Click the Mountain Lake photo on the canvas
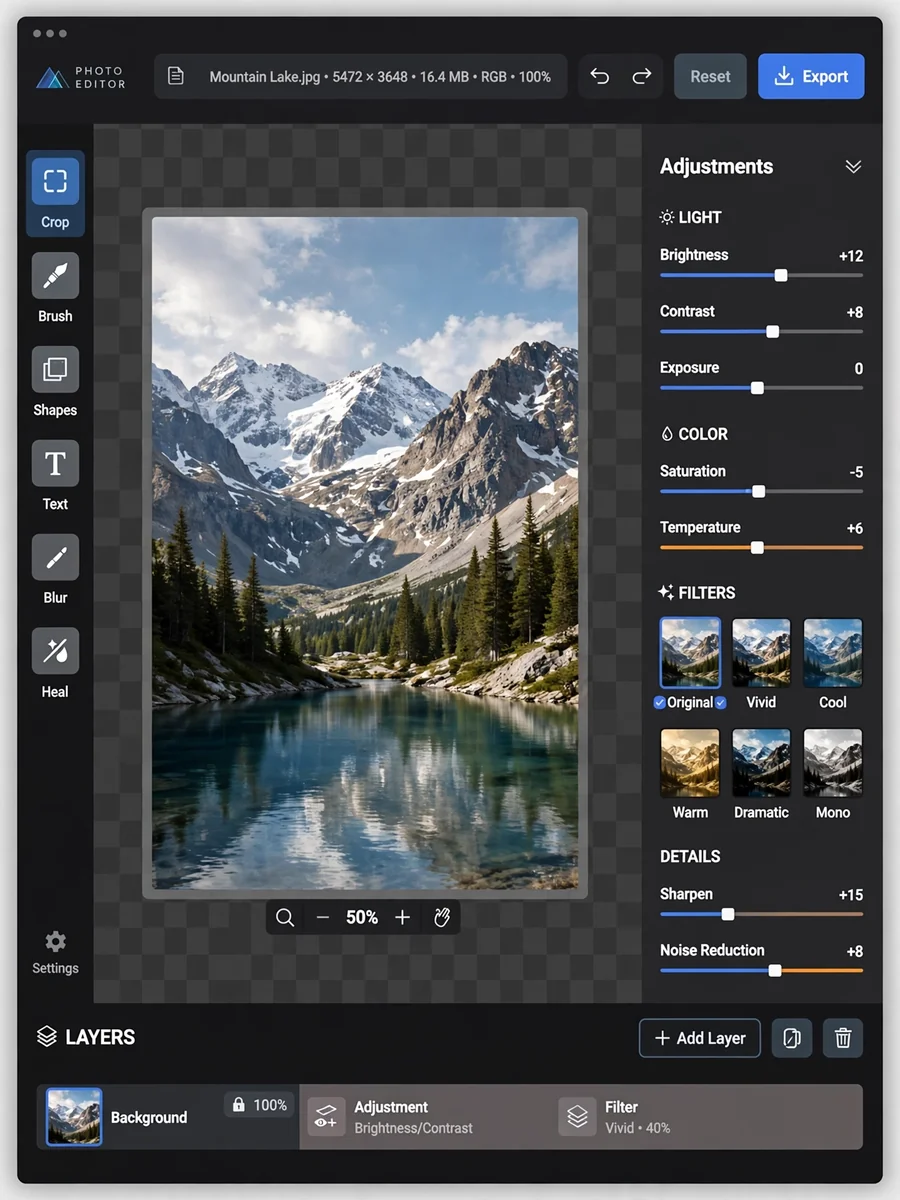Screen dimensions: 900x1200 coord(365,553)
